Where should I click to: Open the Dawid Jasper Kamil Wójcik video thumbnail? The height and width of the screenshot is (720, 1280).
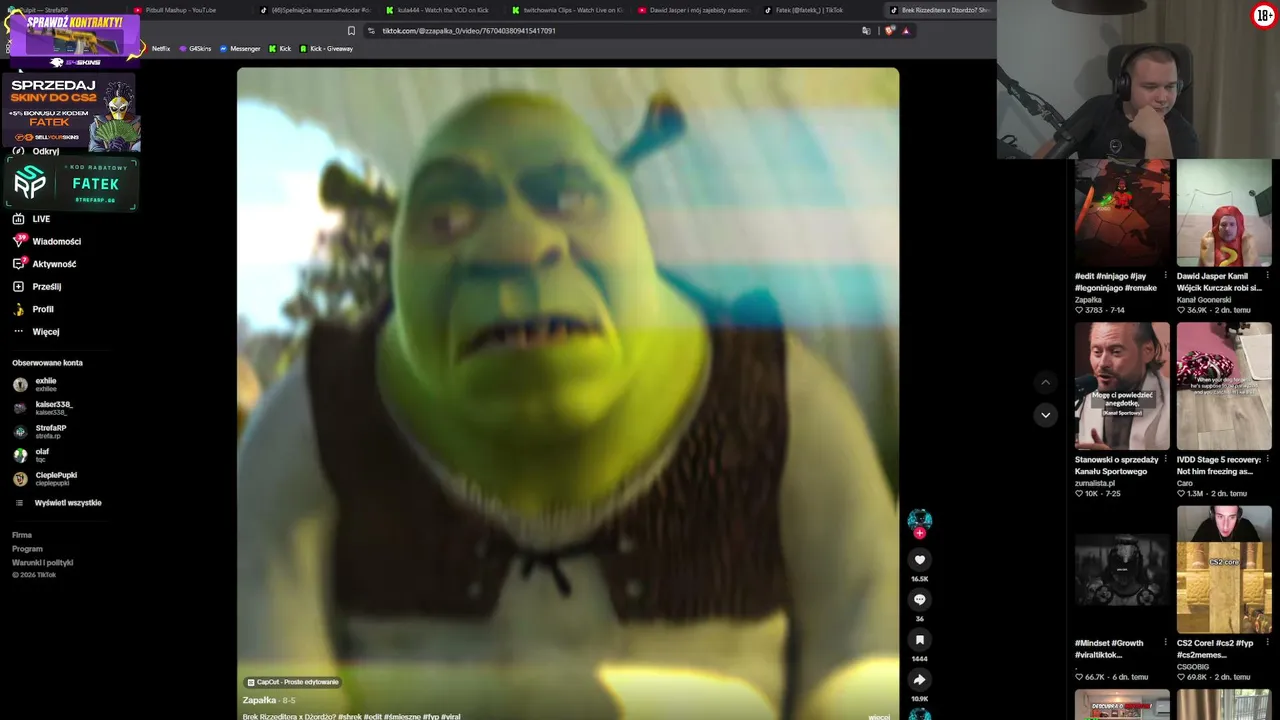click(x=1224, y=212)
